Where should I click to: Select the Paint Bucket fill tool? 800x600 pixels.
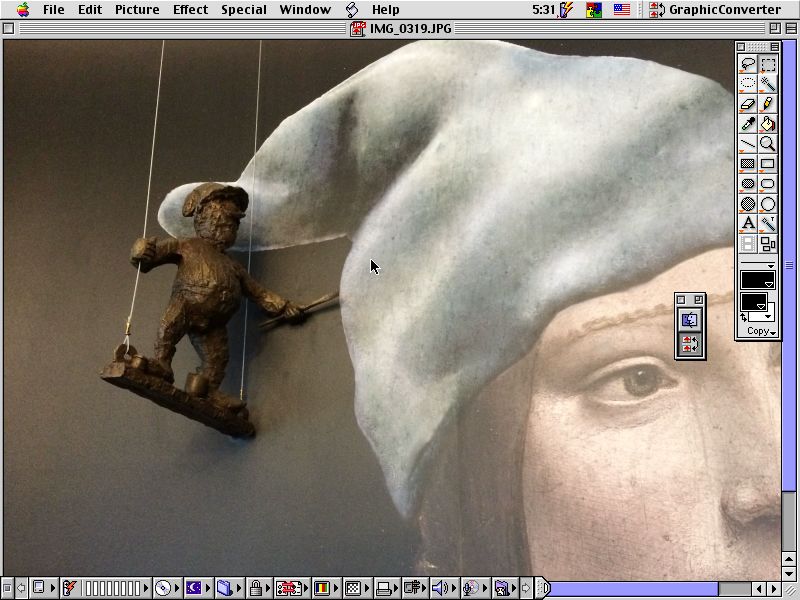click(768, 123)
